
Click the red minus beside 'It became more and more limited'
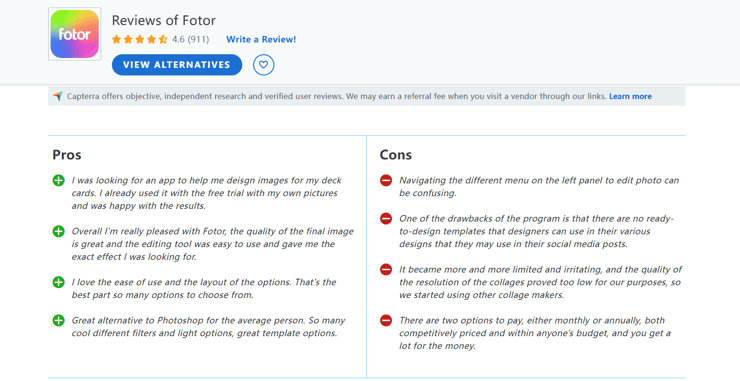(386, 270)
